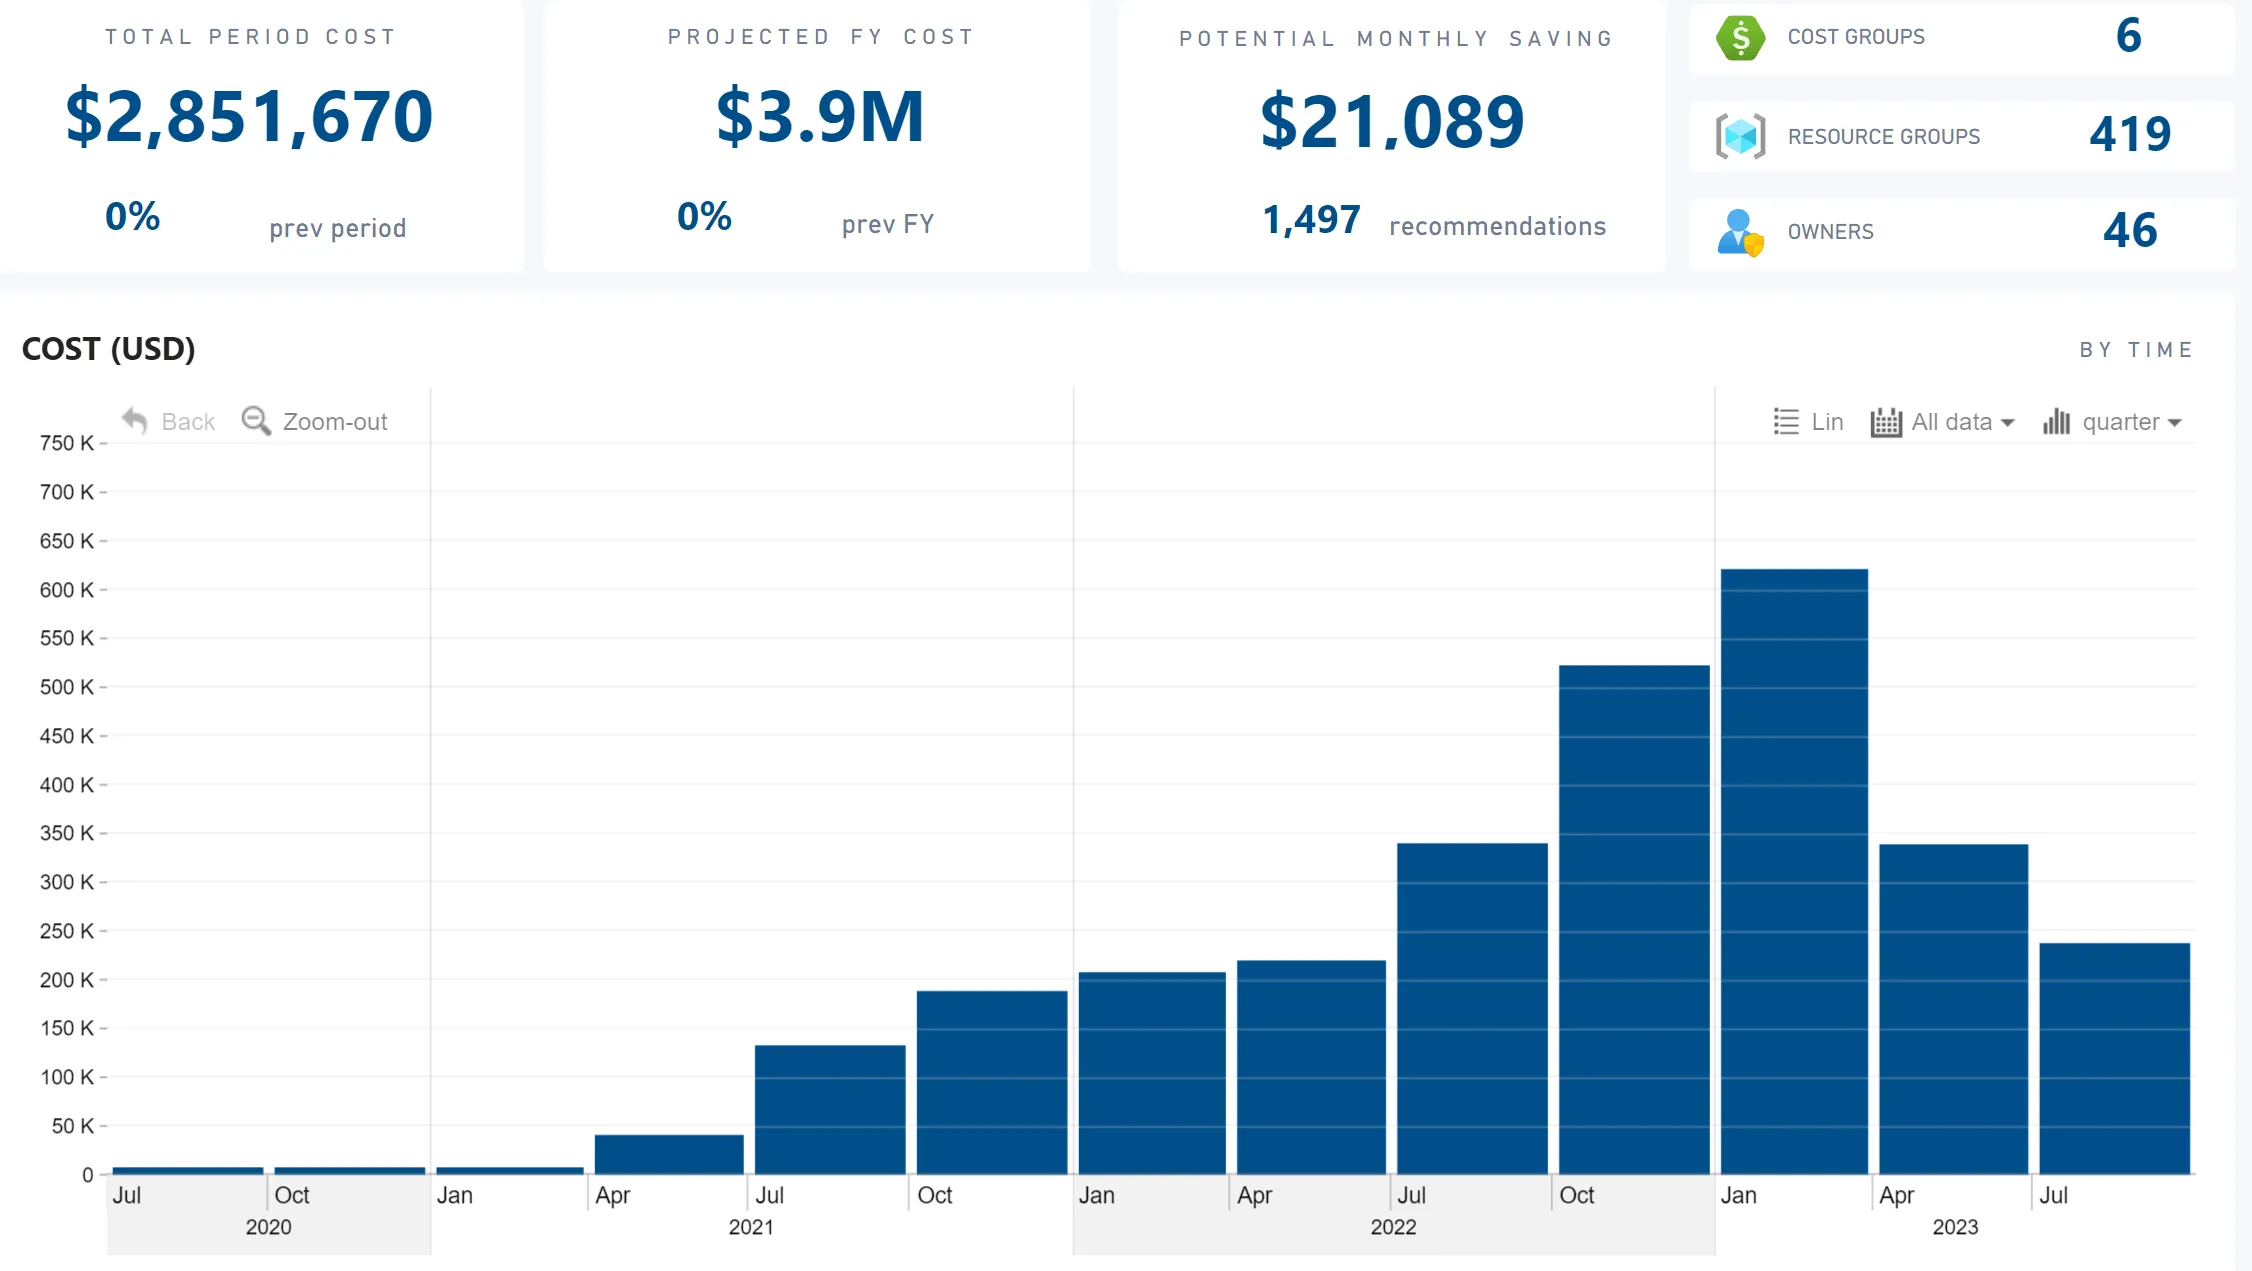This screenshot has width=2252, height=1271.
Task: Open the COST GROUPS card
Action: (x=1961, y=38)
